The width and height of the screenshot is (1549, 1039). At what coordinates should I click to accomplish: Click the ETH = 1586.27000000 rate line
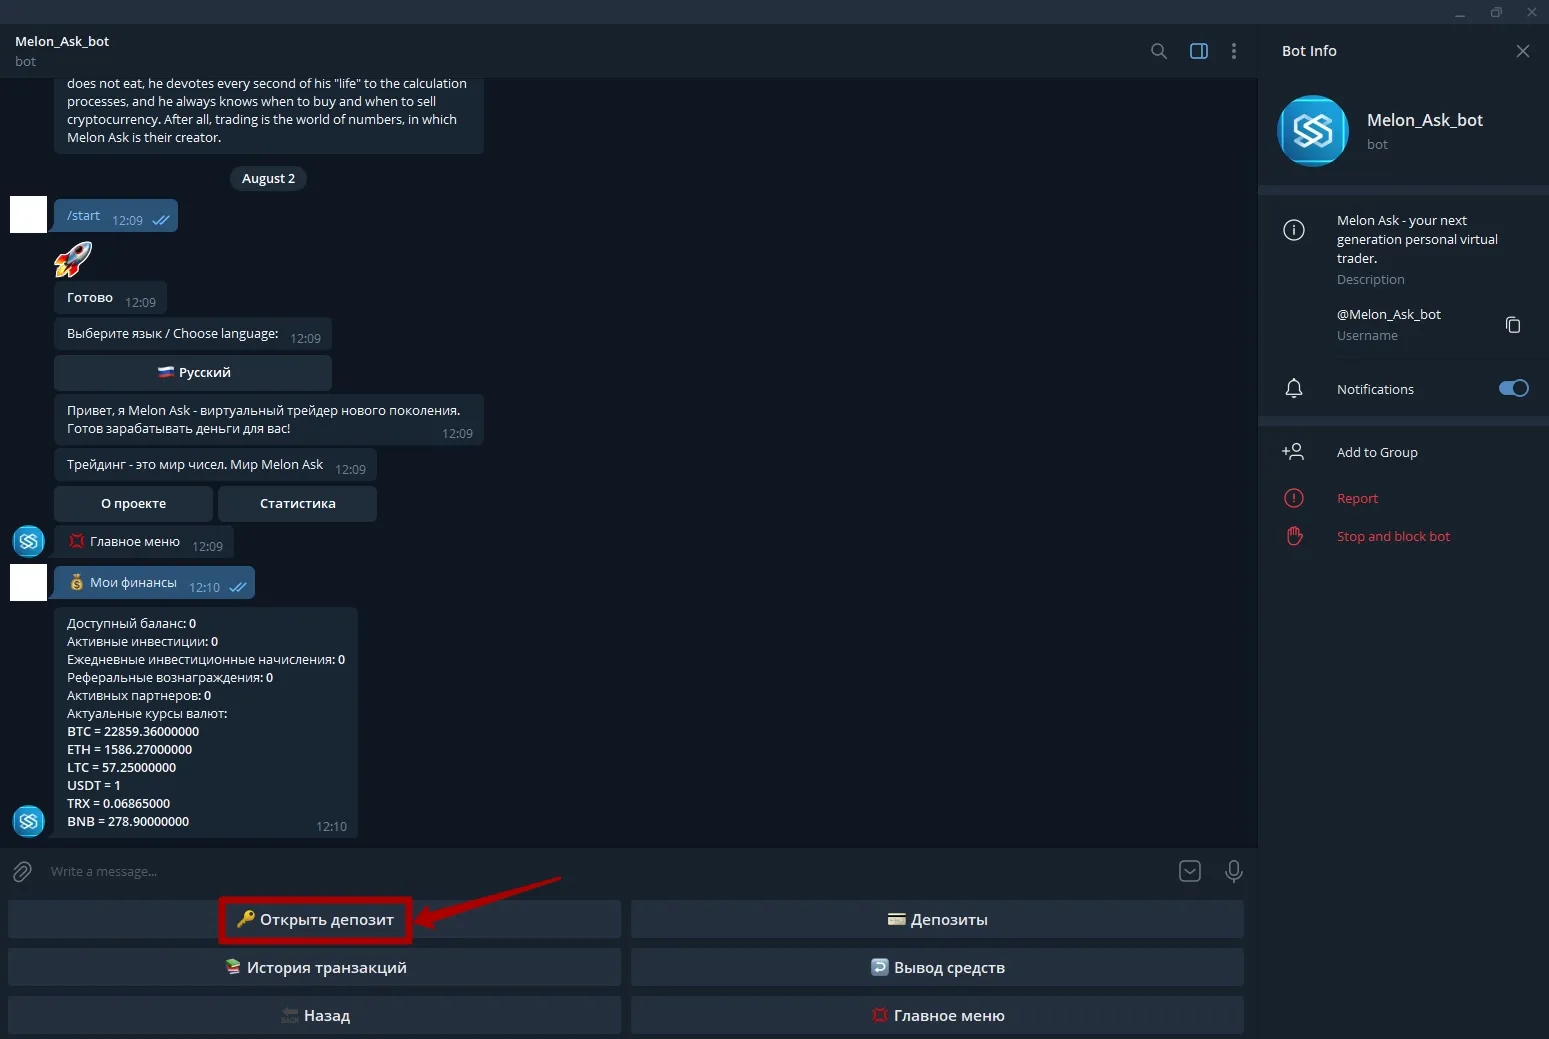click(129, 749)
